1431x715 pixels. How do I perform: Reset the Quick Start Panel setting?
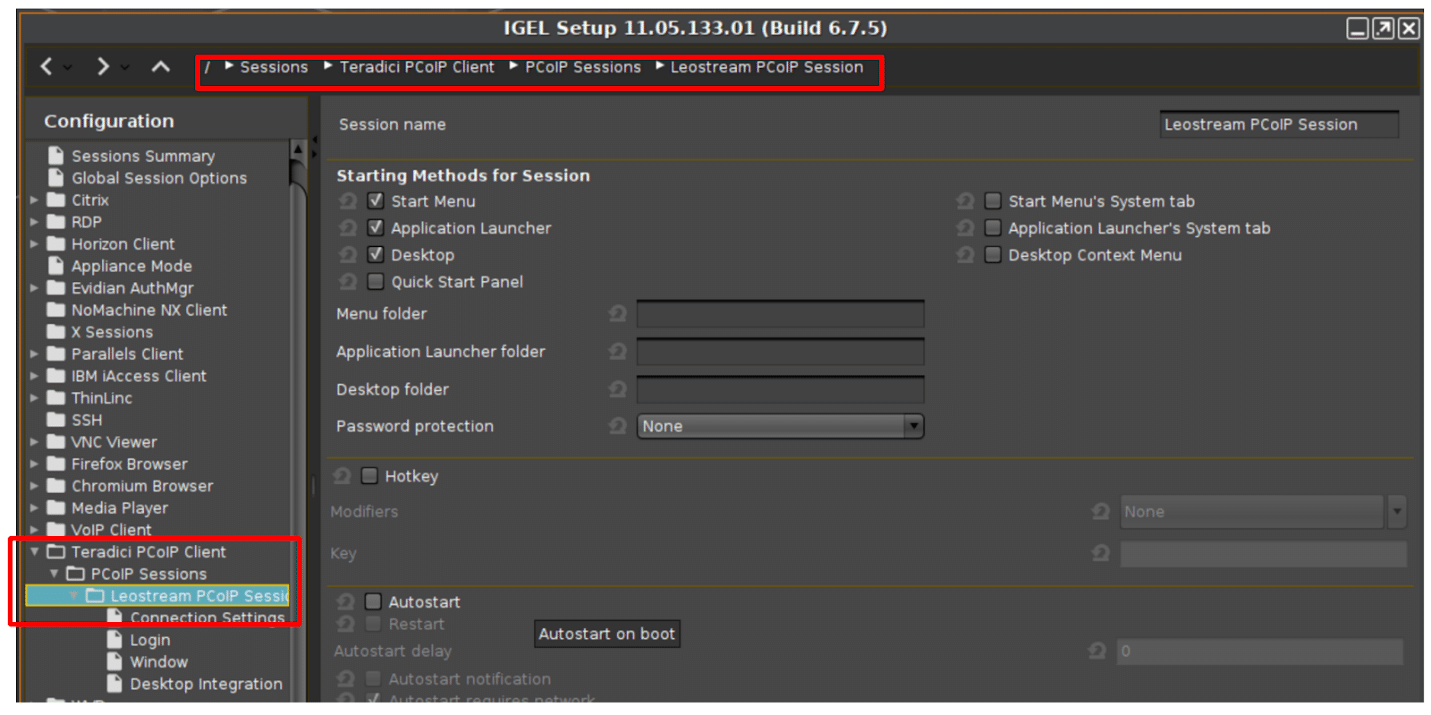pos(348,282)
